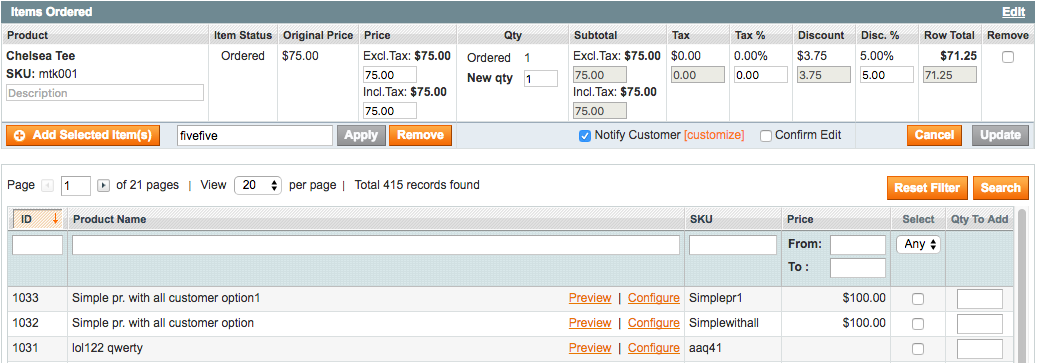Click the New qty input field
Image resolution: width=1037 pixels, height=363 pixels.
(x=540, y=79)
